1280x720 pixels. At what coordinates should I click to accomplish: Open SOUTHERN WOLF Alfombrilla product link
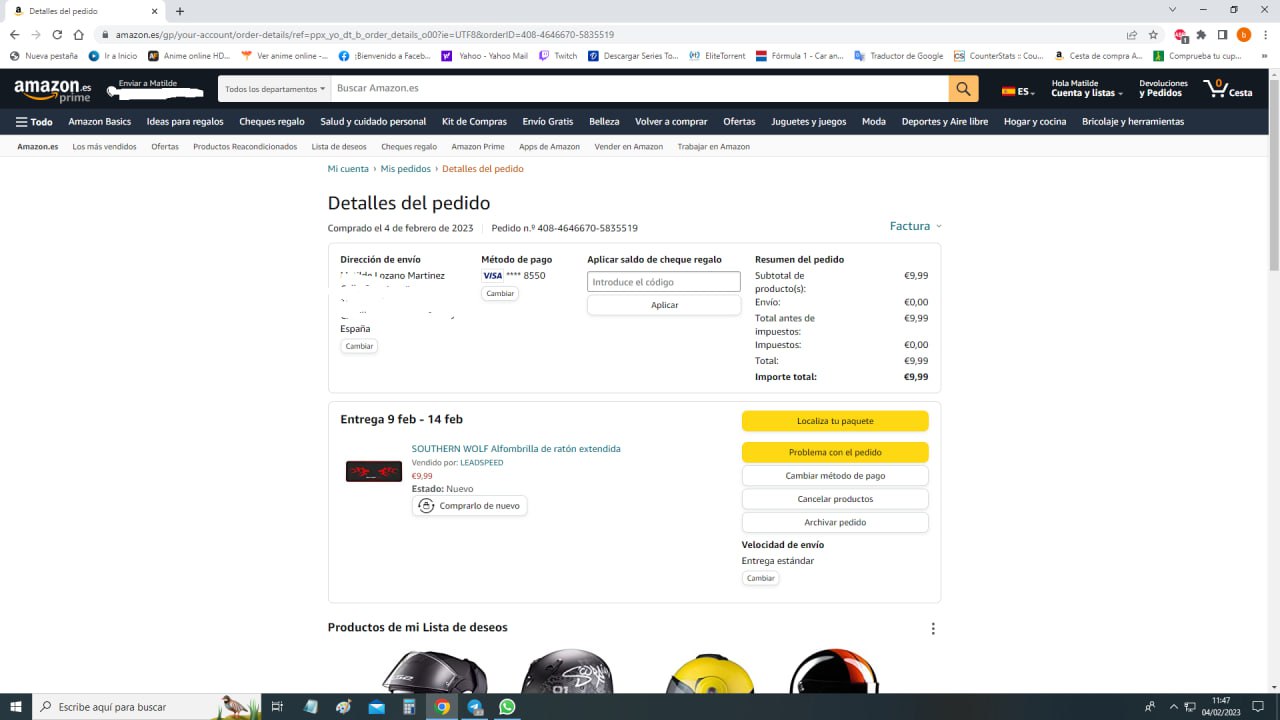516,449
